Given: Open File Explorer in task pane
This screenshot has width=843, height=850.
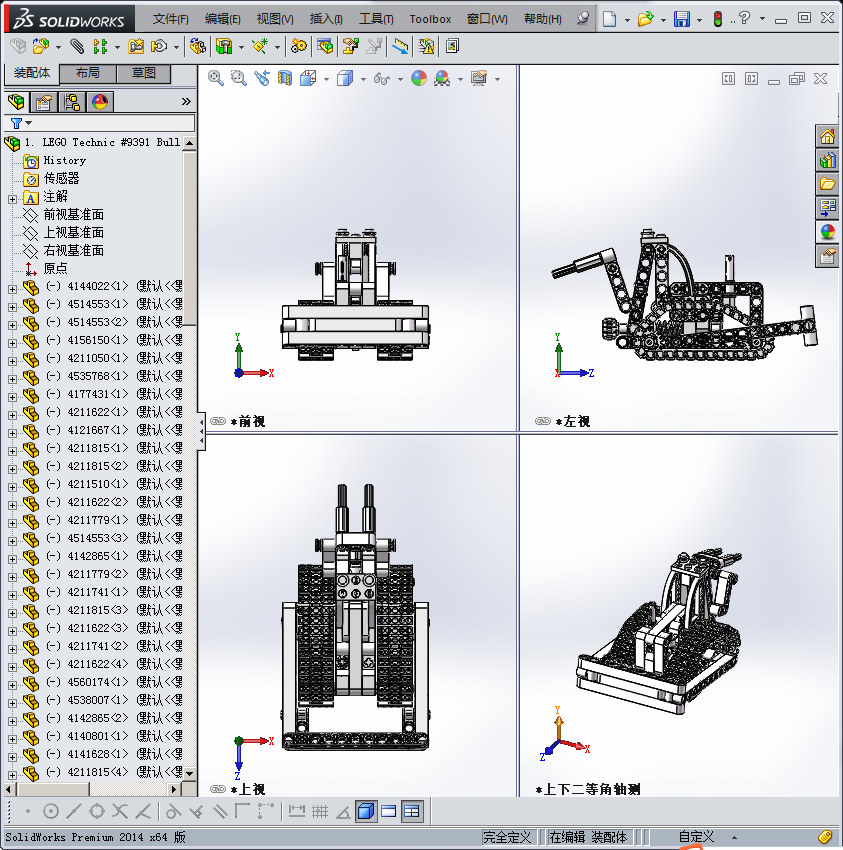Looking at the screenshot, I should coord(827,184).
